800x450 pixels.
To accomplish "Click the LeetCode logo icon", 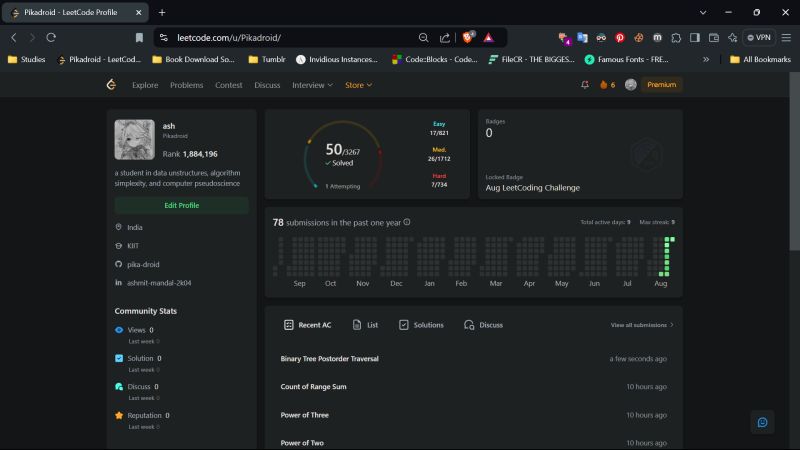I will click(111, 85).
